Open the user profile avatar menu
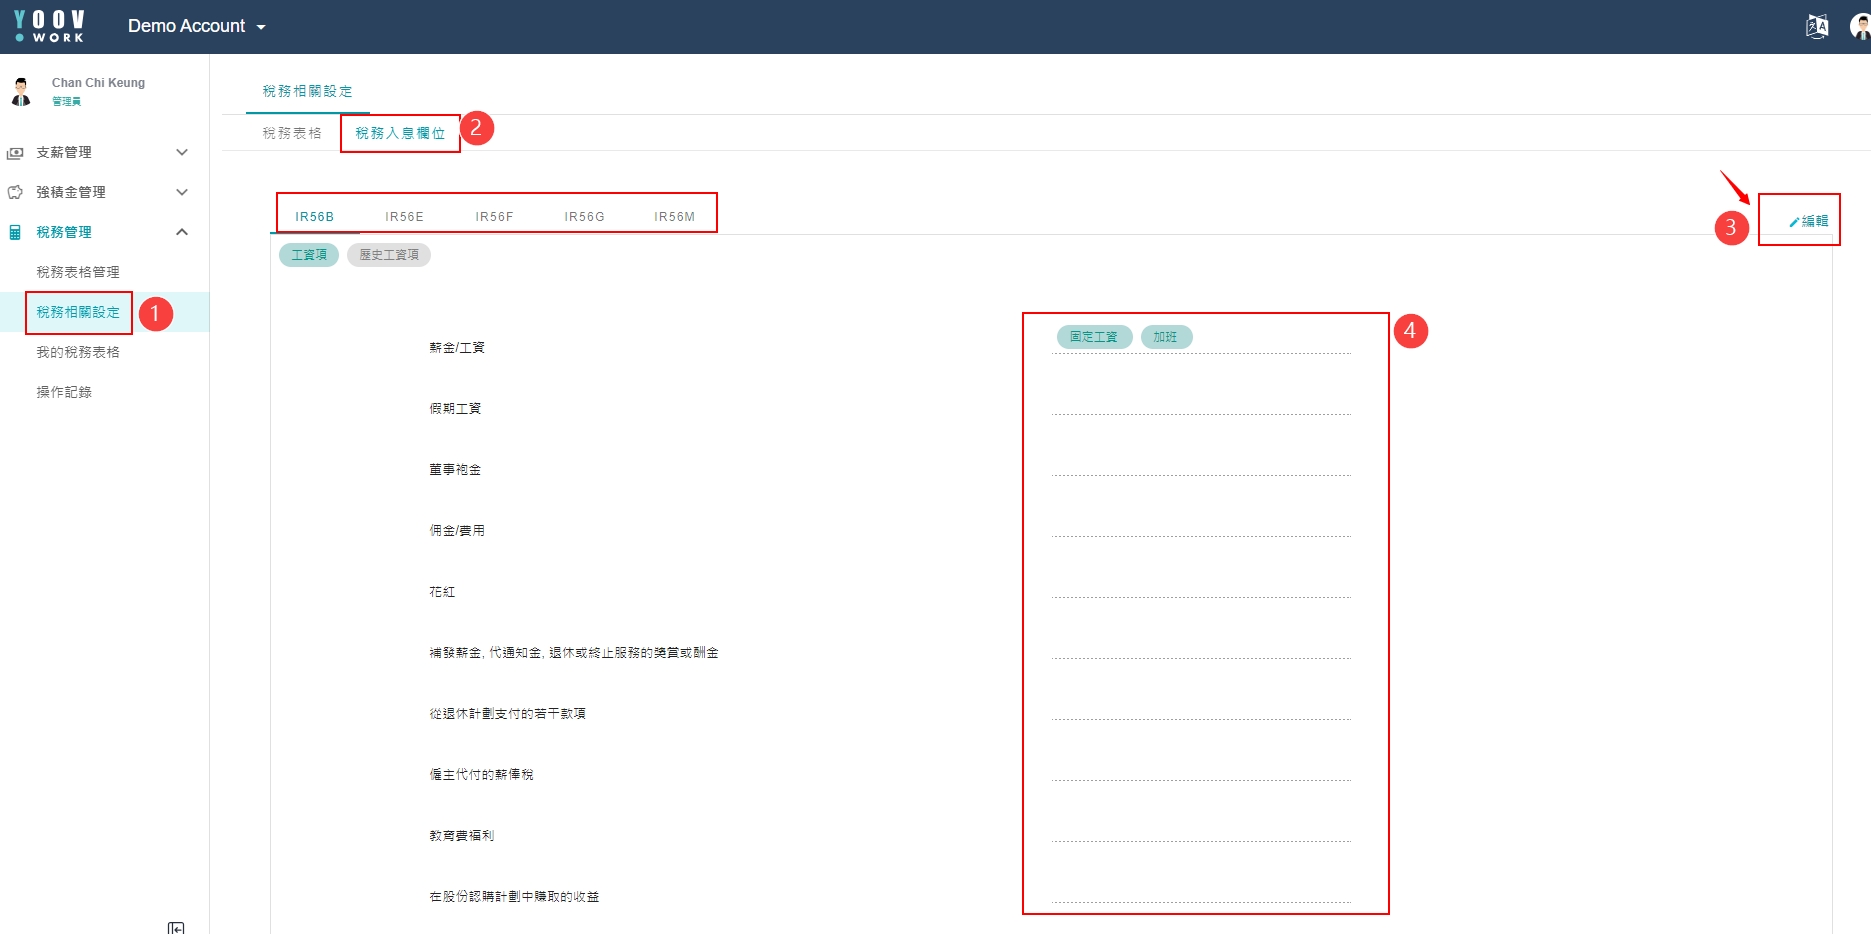This screenshot has height=934, width=1871. click(x=1859, y=27)
